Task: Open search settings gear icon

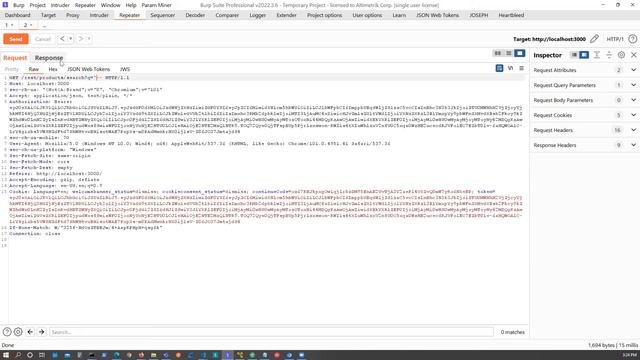Action: (18, 332)
